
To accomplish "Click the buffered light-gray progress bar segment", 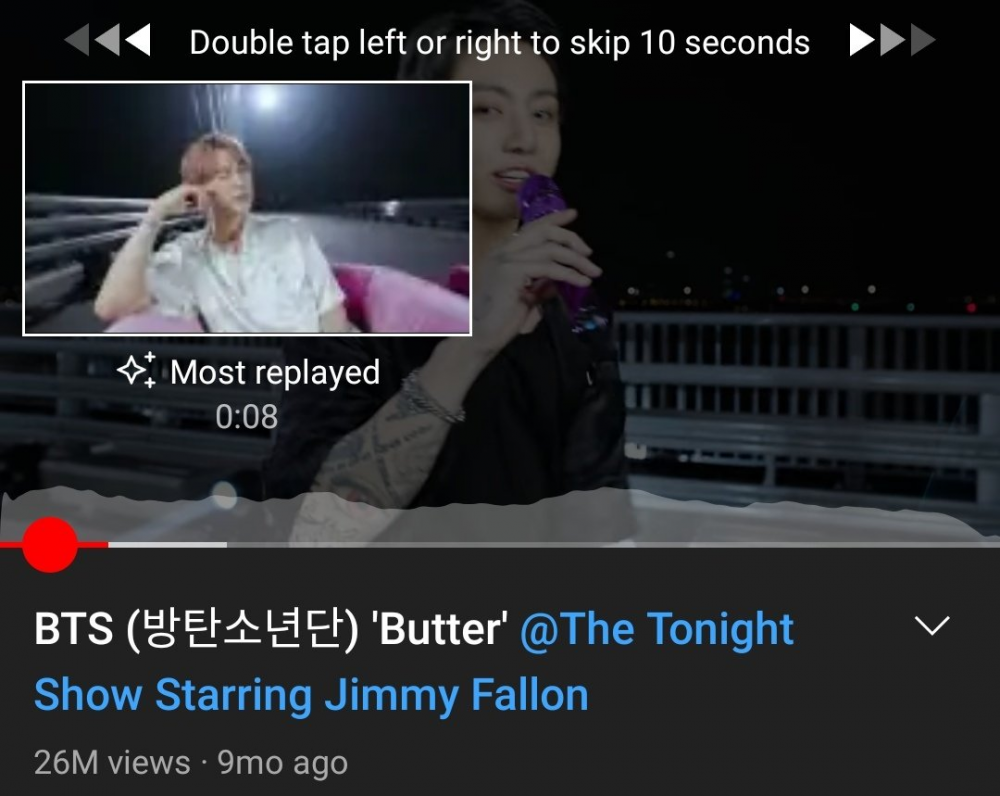I will [167, 545].
